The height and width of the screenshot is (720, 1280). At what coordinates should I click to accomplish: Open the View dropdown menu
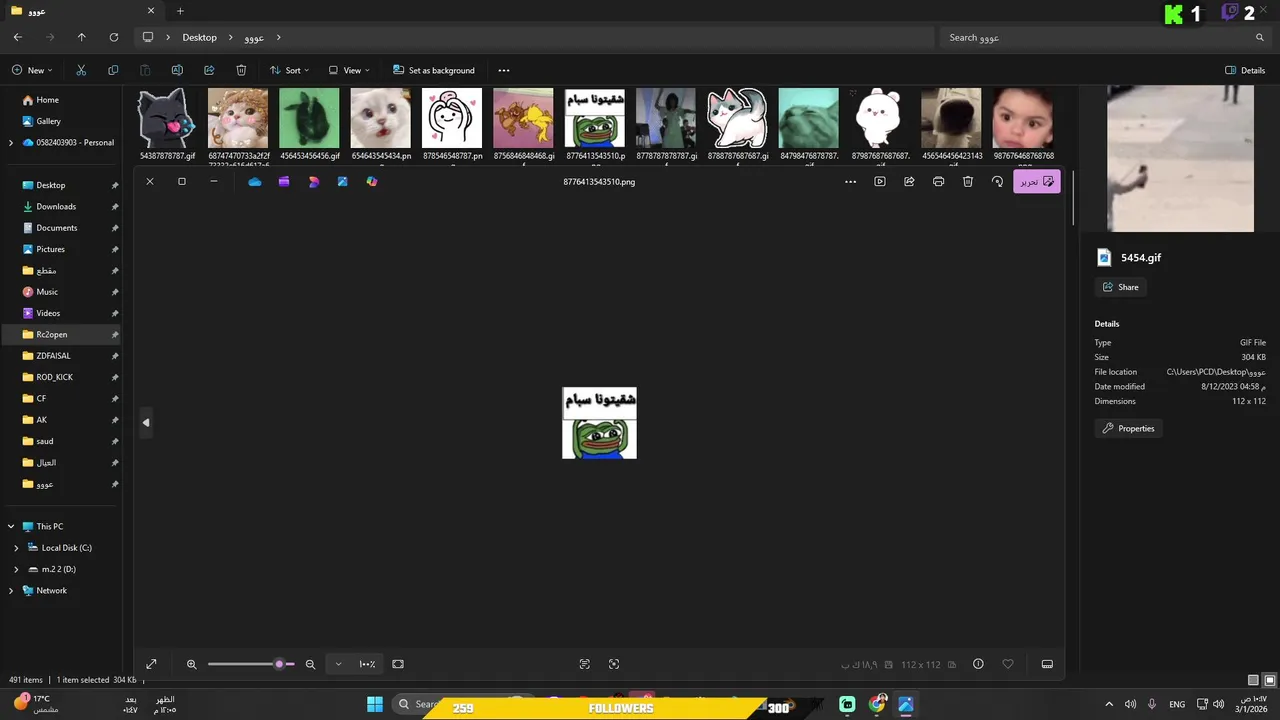(x=349, y=70)
